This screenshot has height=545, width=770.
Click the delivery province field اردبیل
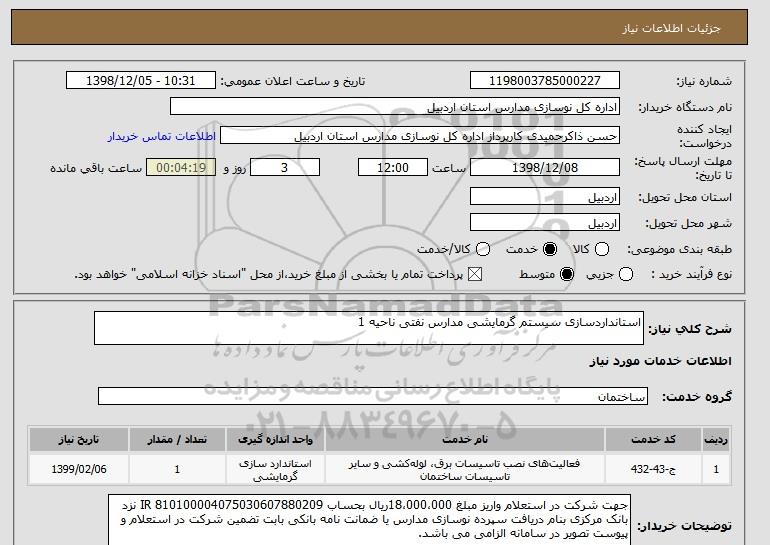click(x=545, y=196)
